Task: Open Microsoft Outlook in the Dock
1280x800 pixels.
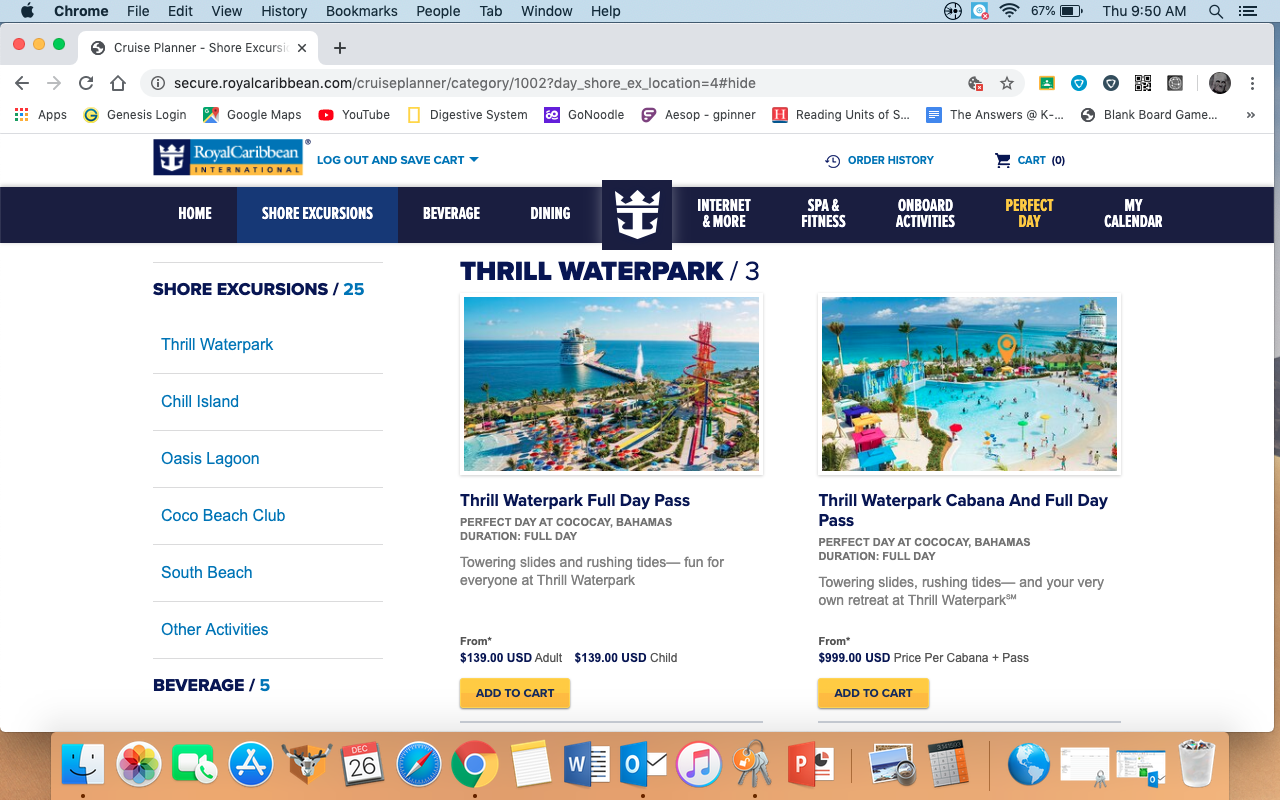Action: coord(643,765)
